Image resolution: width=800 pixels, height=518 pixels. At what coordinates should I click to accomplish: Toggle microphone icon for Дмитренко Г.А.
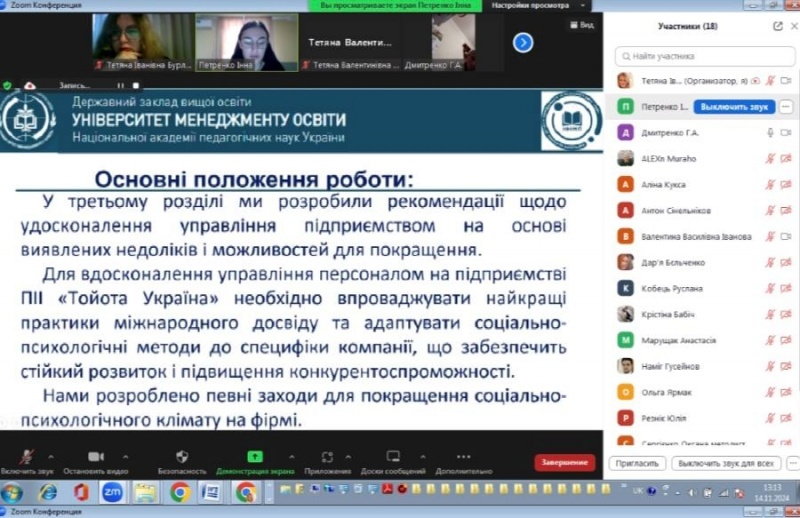[770, 133]
